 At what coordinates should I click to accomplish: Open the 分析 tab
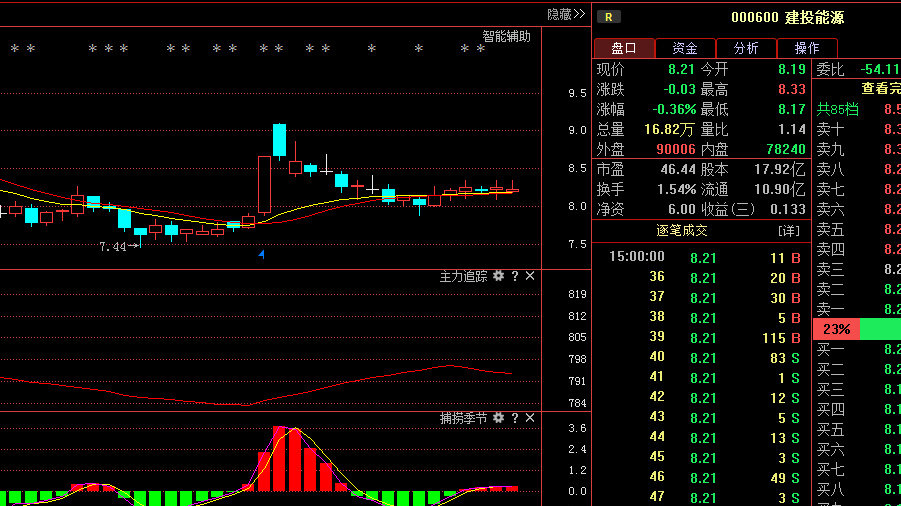(x=746, y=48)
